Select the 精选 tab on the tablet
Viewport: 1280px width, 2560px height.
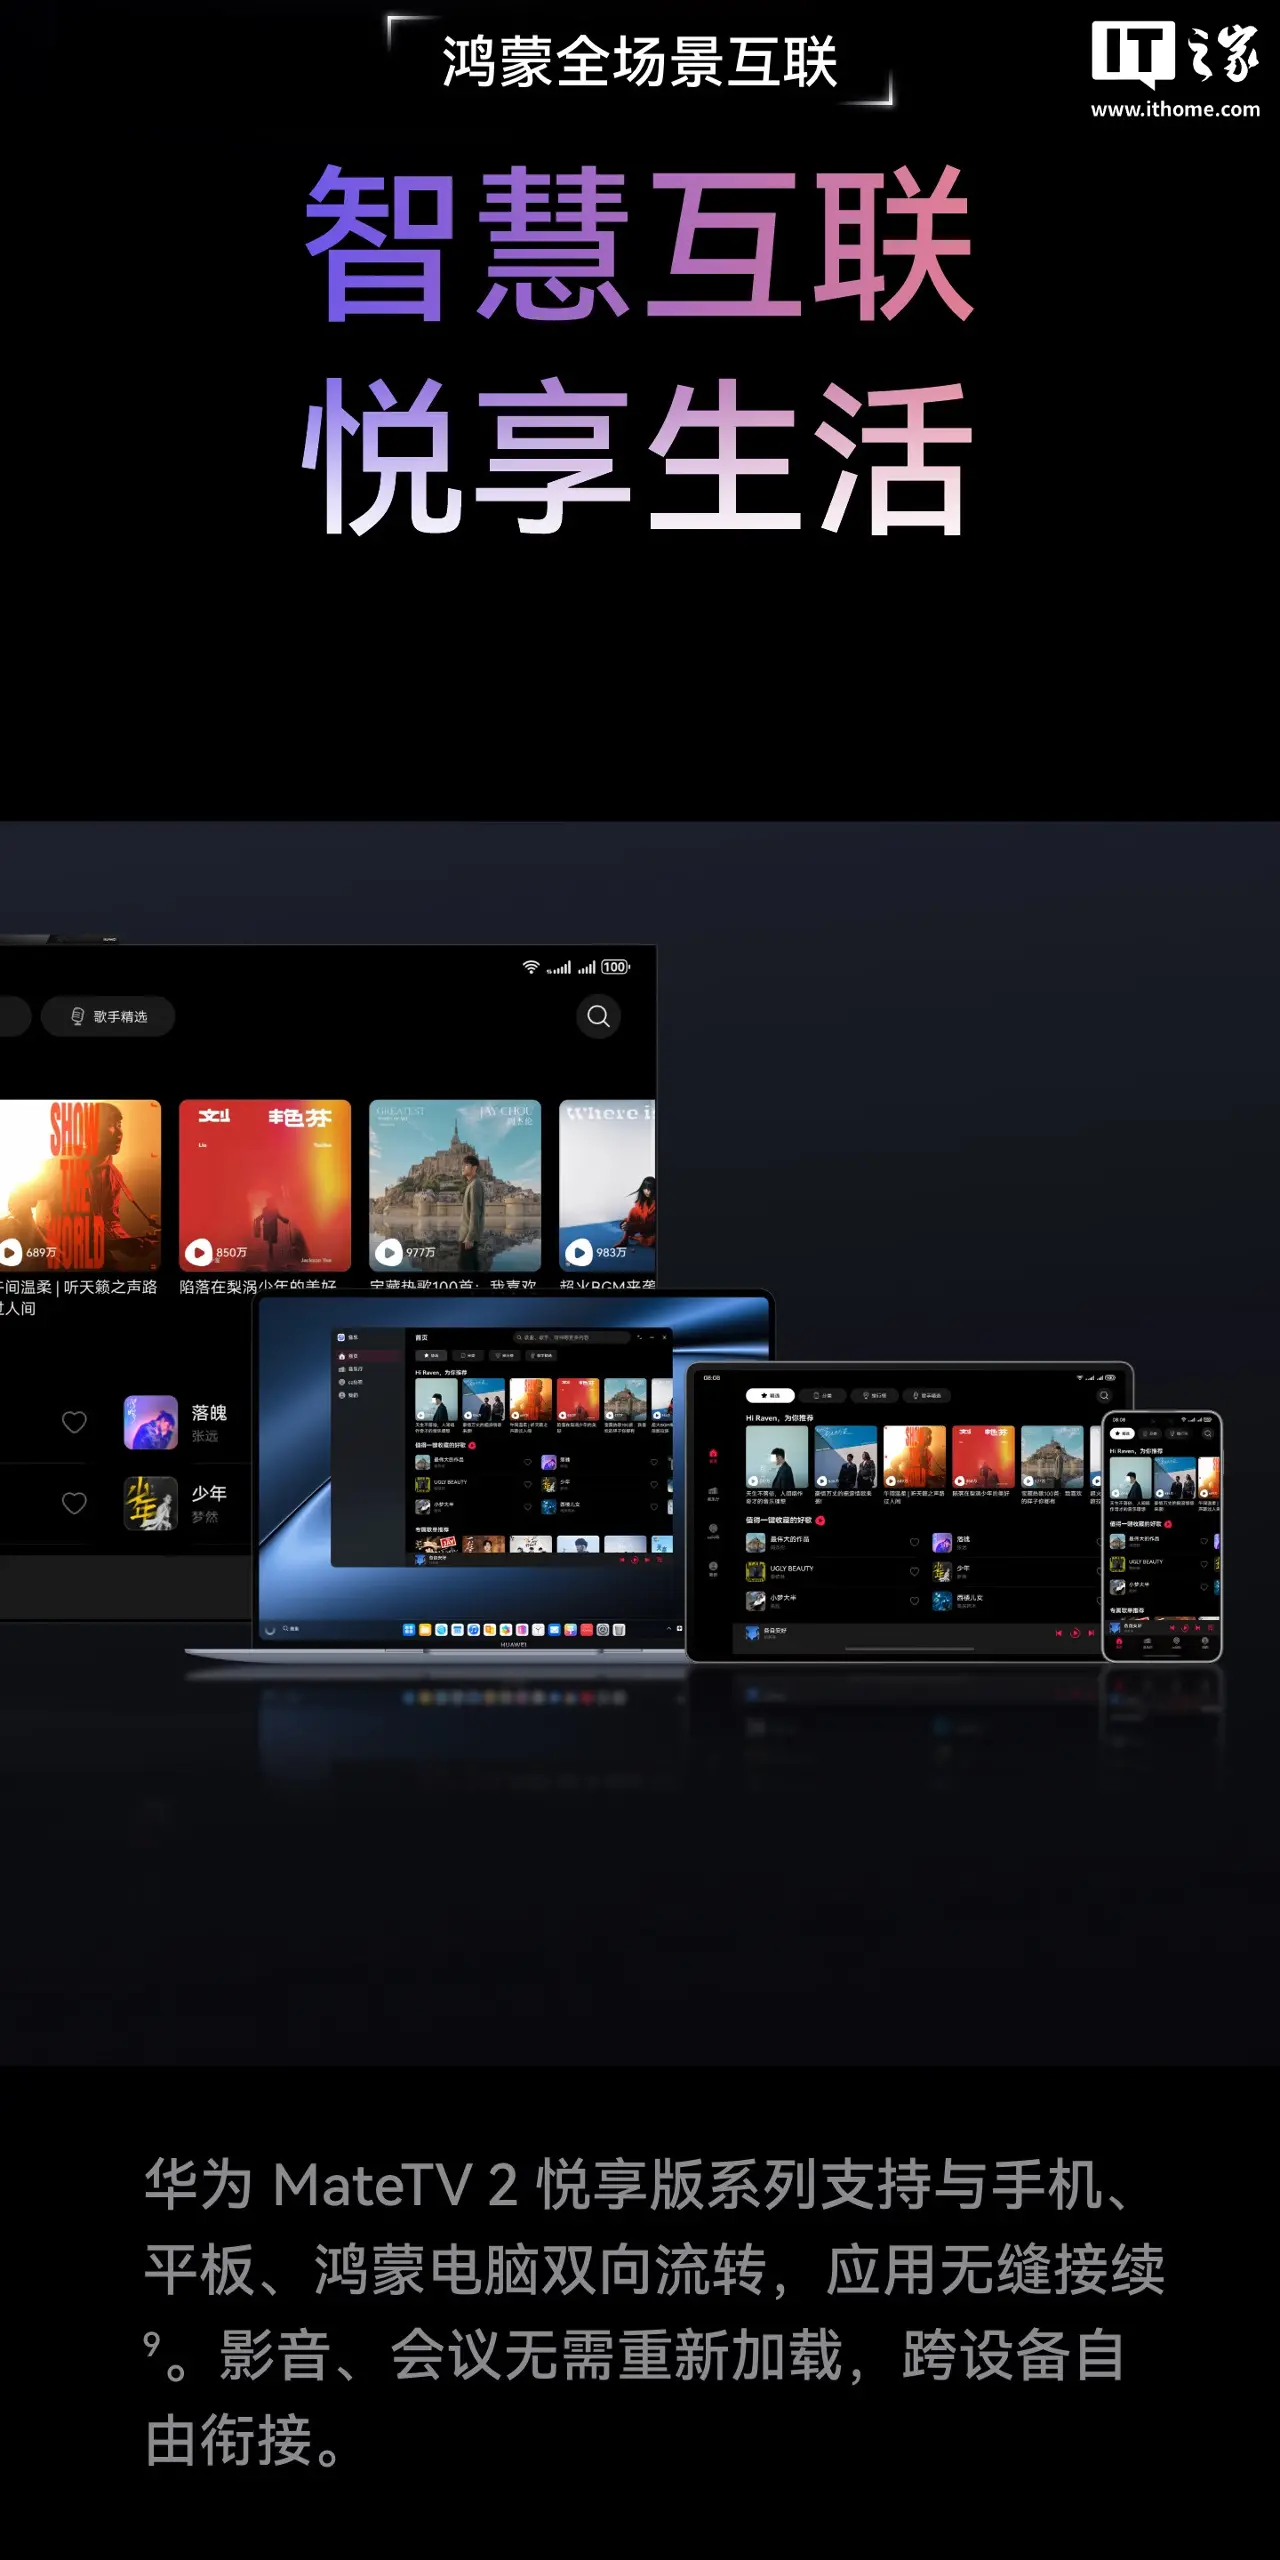pyautogui.click(x=770, y=1395)
